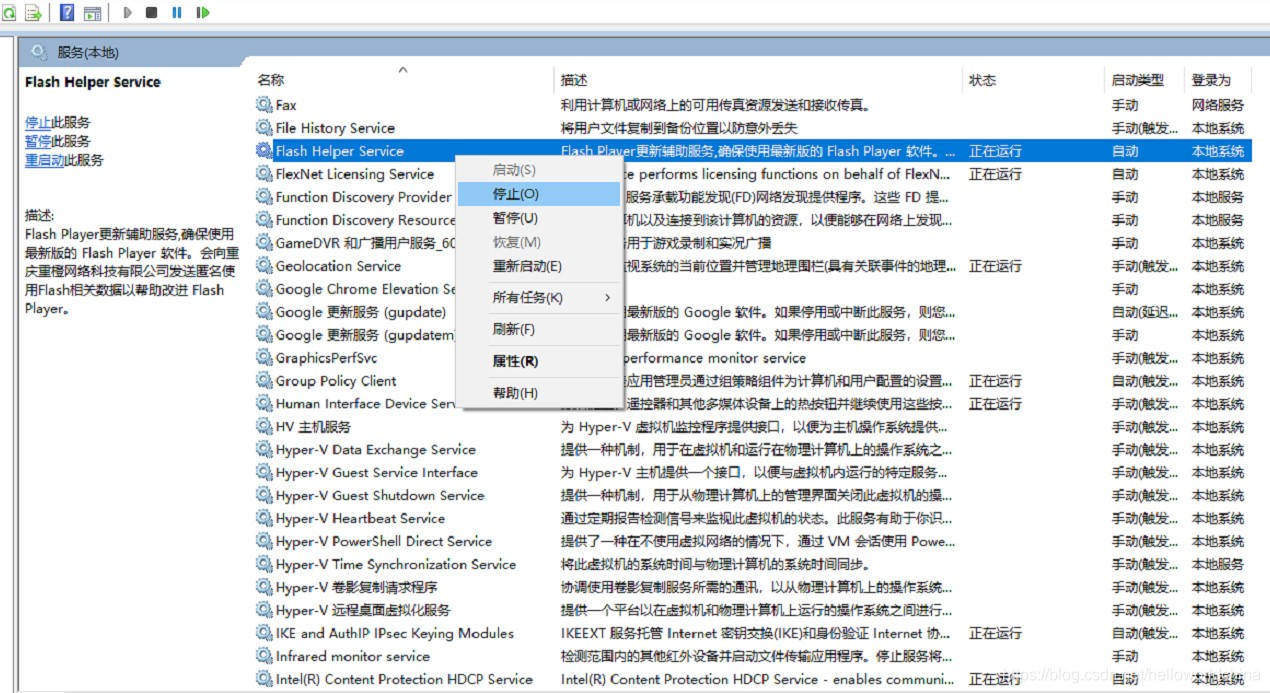Click gear icon of Hyper-V 卷影复制请求程序
Screen dimensions: 1270x693
[x=264, y=588]
